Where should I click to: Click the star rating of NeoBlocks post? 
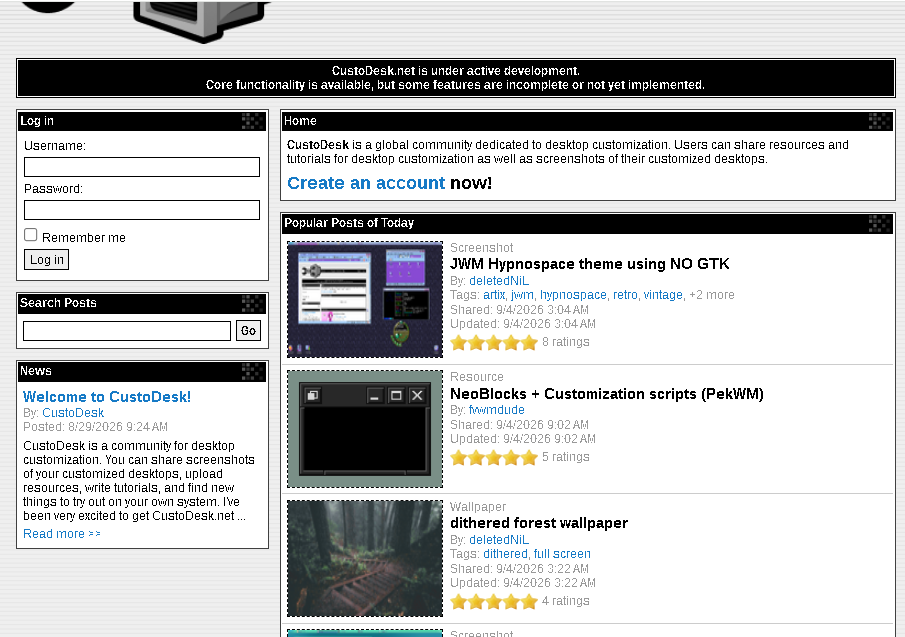[494, 458]
